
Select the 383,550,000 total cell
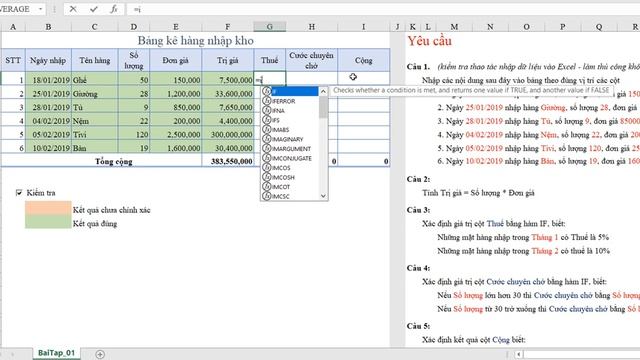pyautogui.click(x=227, y=161)
